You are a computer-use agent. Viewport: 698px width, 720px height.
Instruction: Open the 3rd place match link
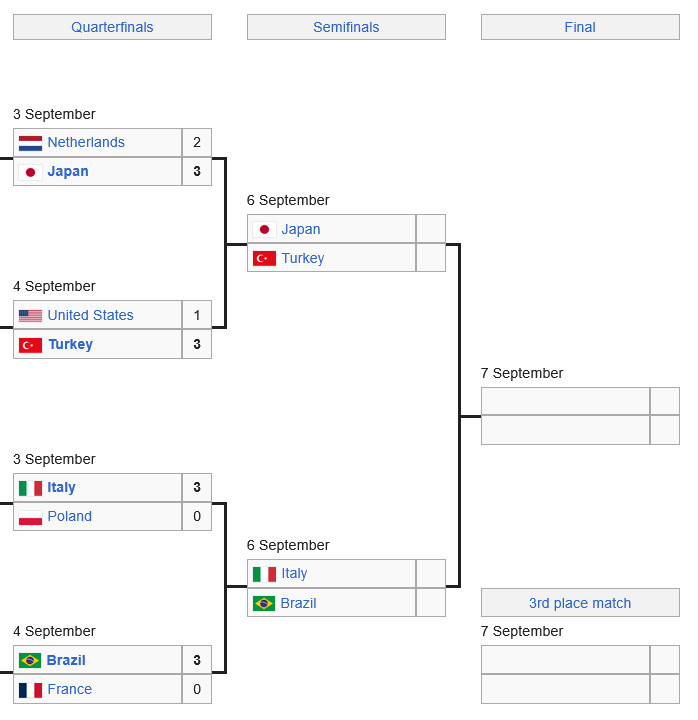click(580, 603)
